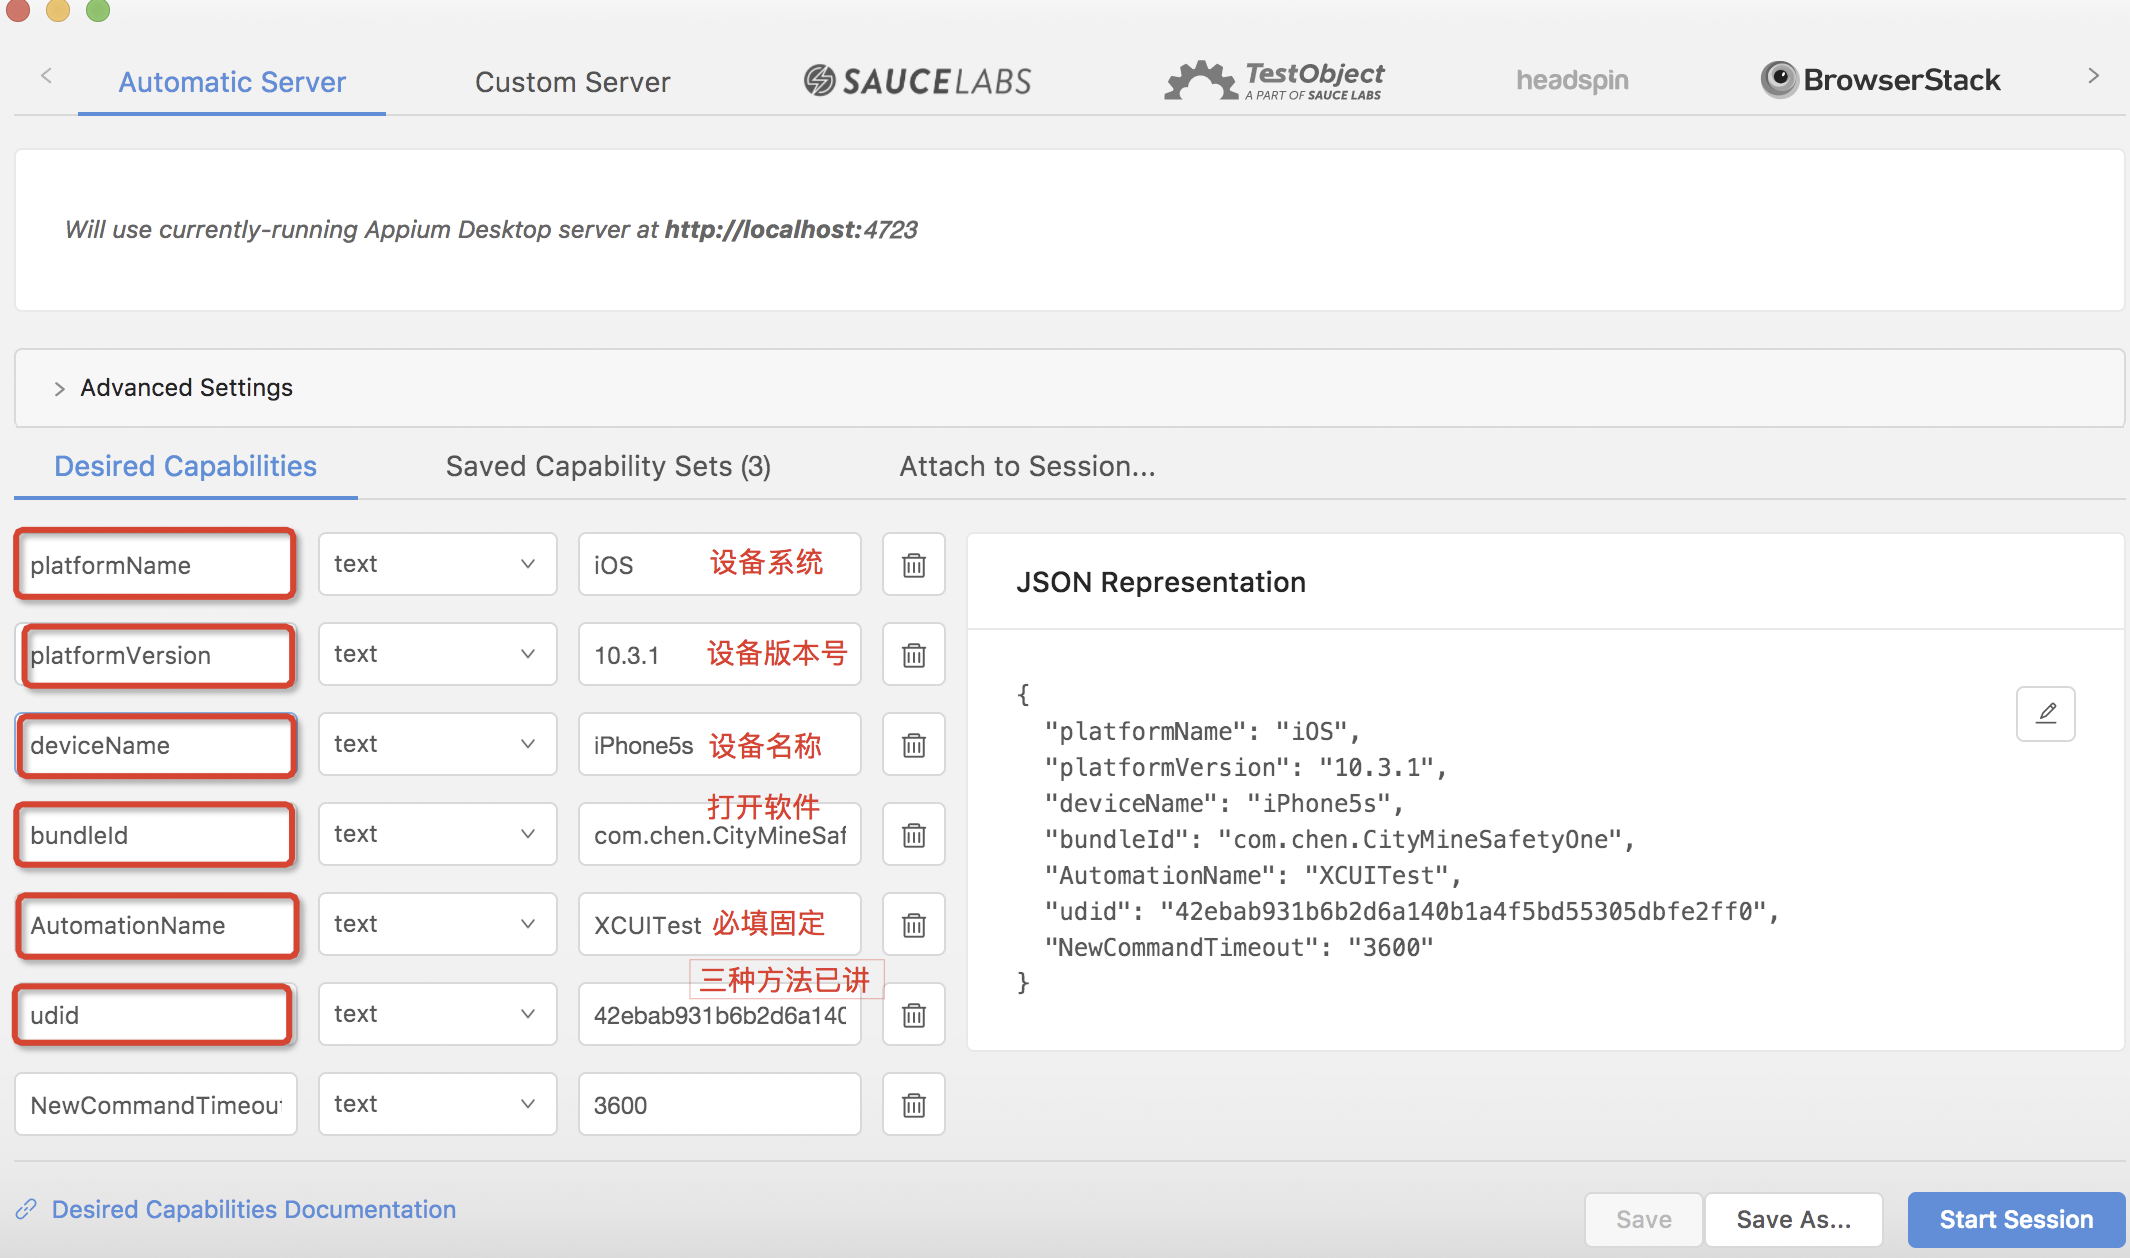
Task: Open type dropdown for deviceName
Action: [437, 744]
